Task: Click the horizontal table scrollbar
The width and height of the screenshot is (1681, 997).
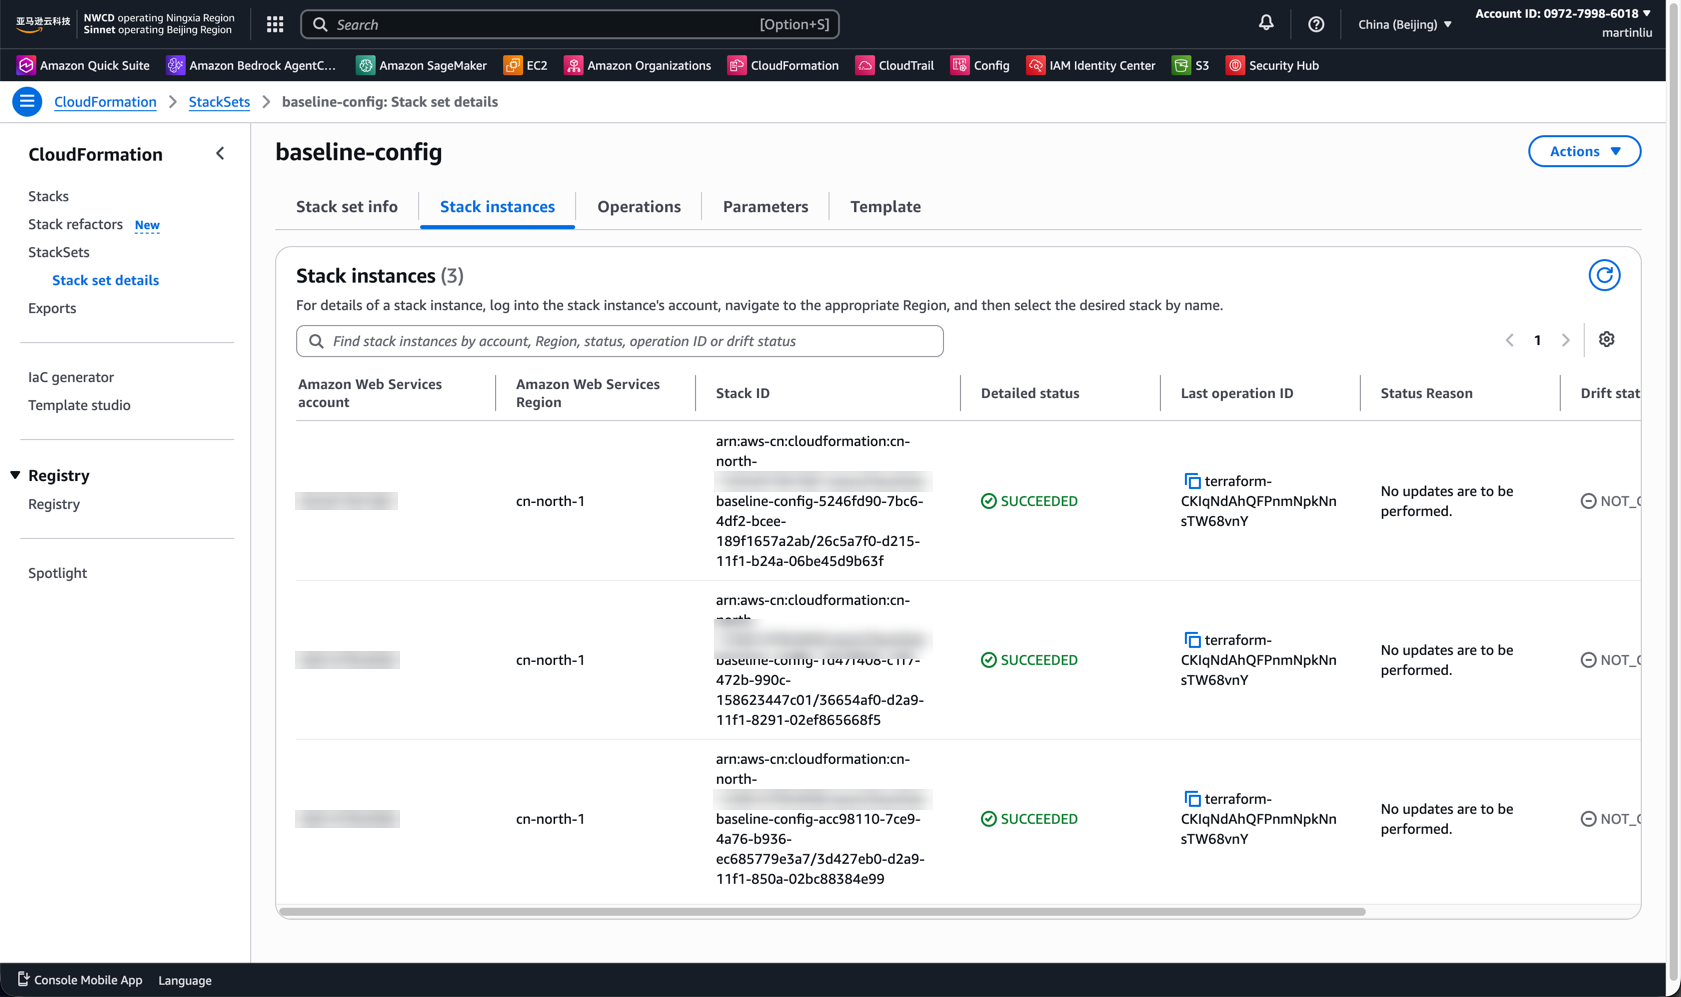Action: click(822, 912)
